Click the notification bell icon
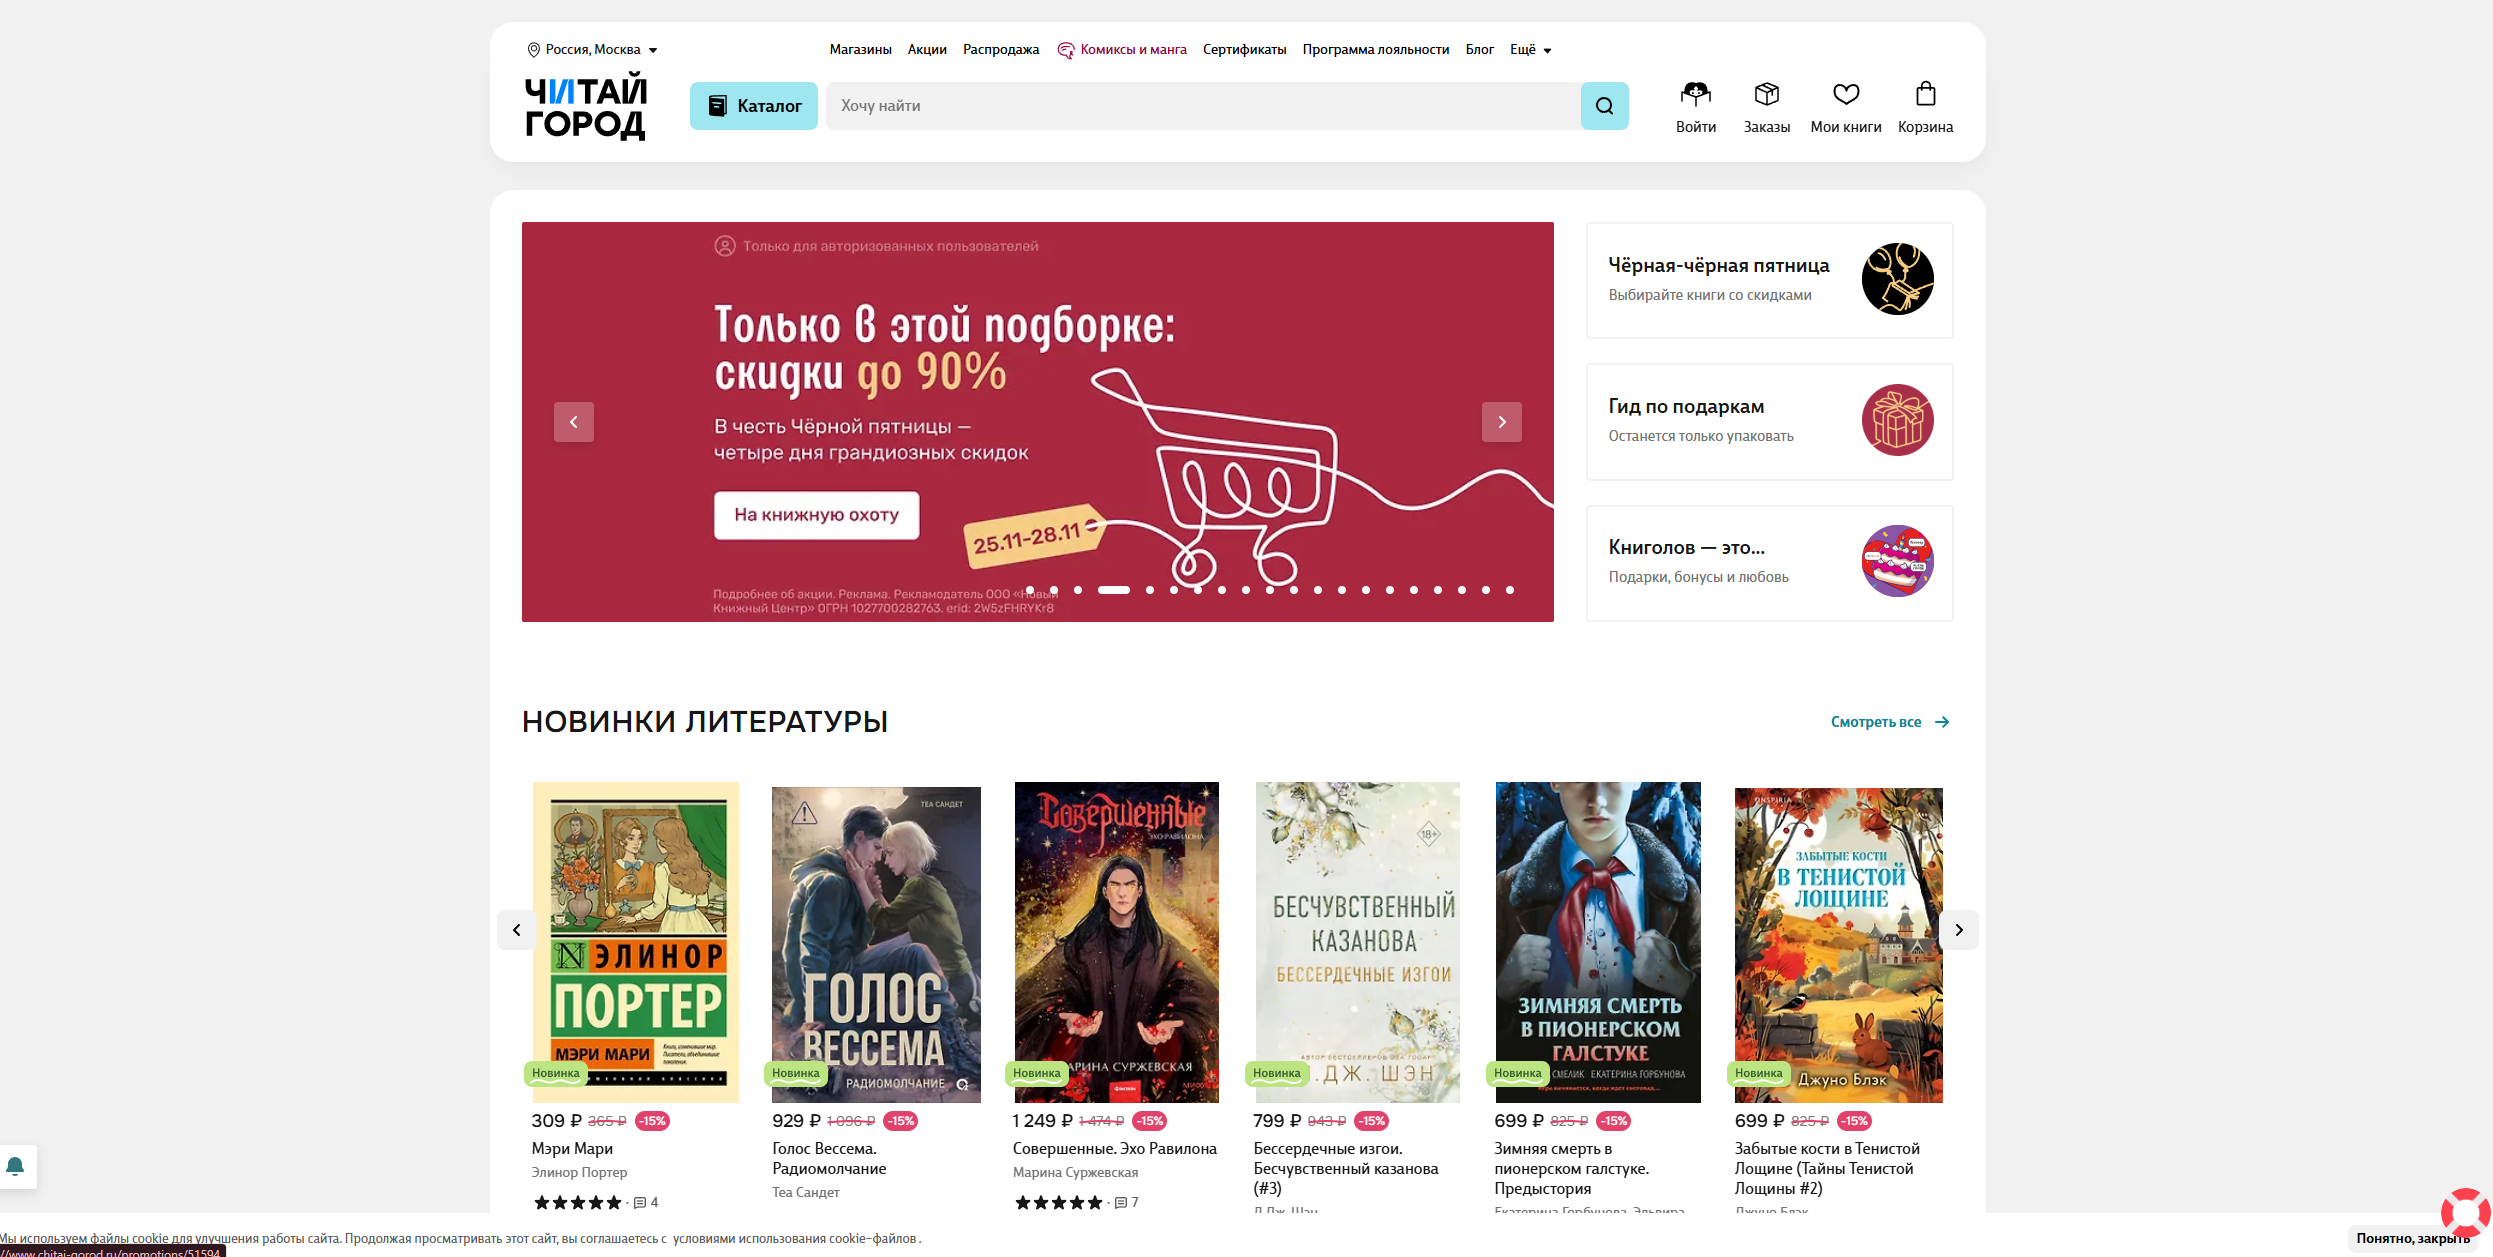This screenshot has width=2493, height=1257. tap(15, 1166)
